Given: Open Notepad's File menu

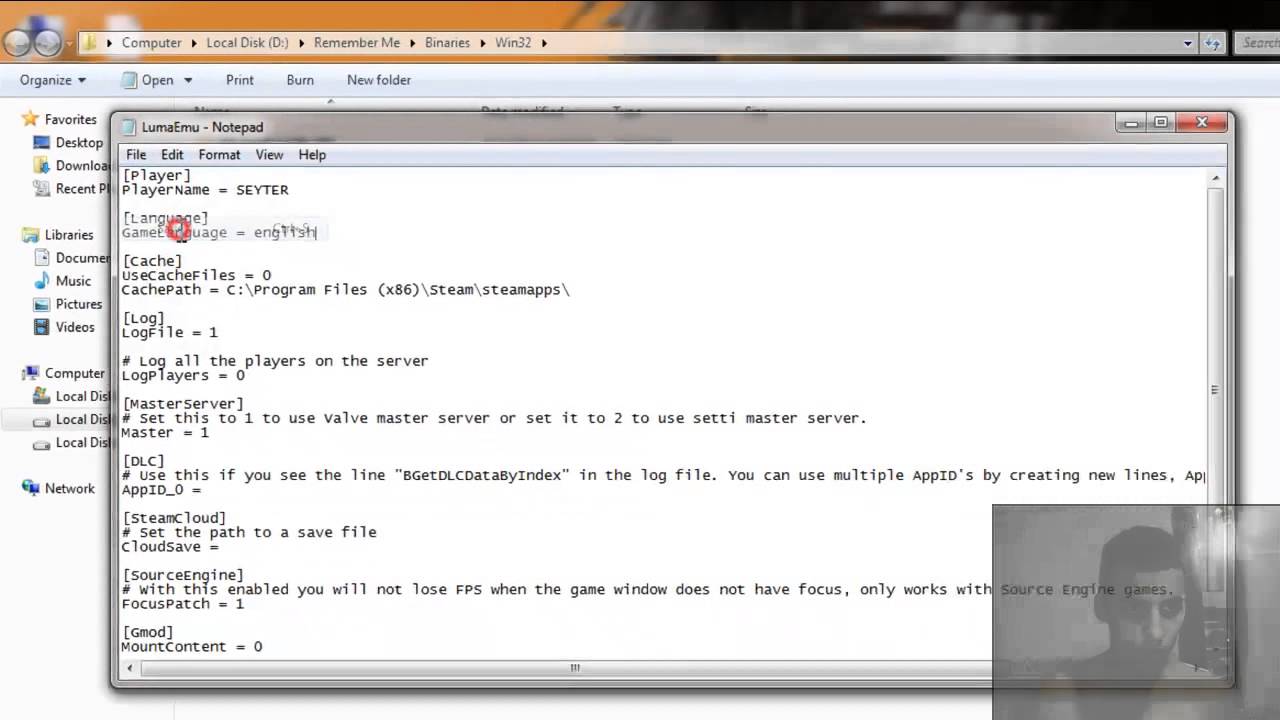Looking at the screenshot, I should pos(136,155).
